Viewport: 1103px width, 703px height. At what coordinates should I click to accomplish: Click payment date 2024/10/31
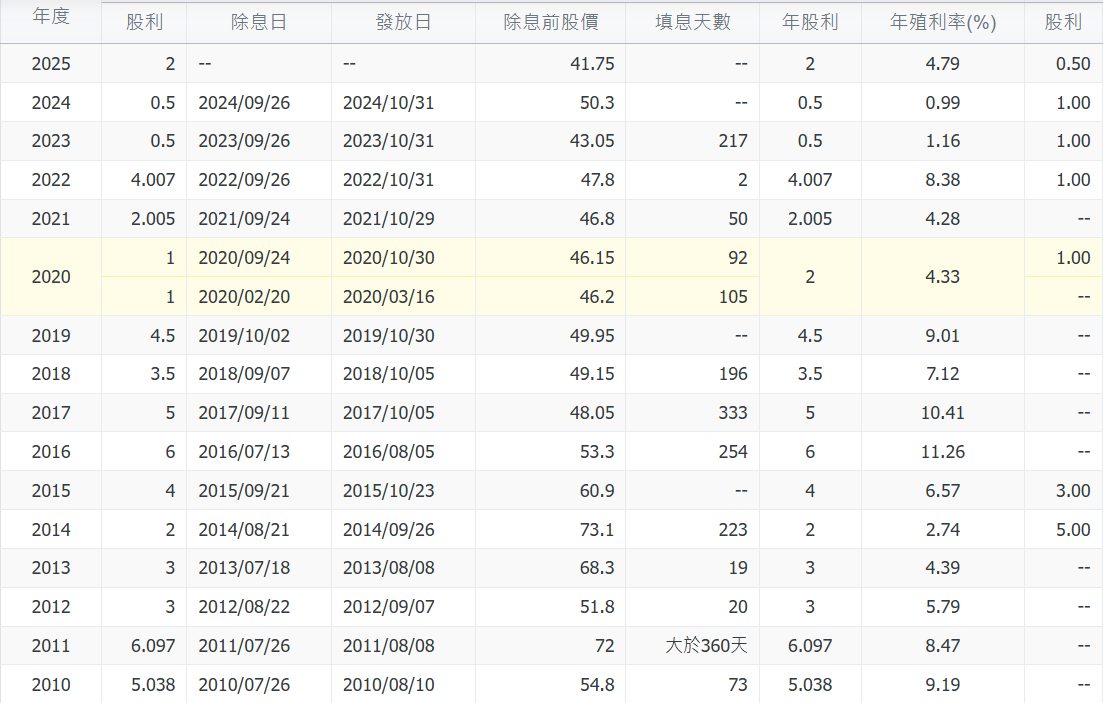(388, 103)
